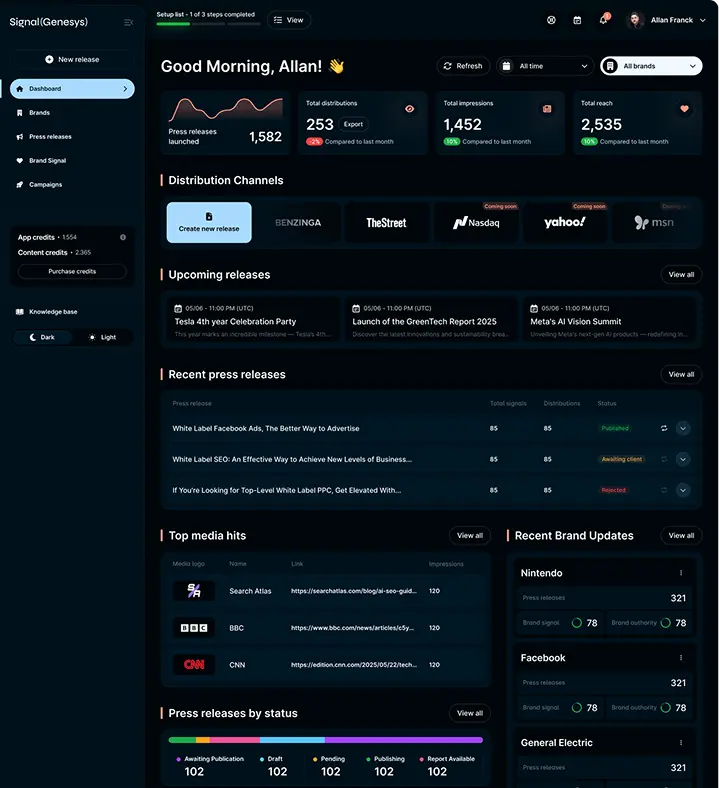The width and height of the screenshot is (719, 788).
Task: Click the Search Atlas media logo
Action: [194, 590]
